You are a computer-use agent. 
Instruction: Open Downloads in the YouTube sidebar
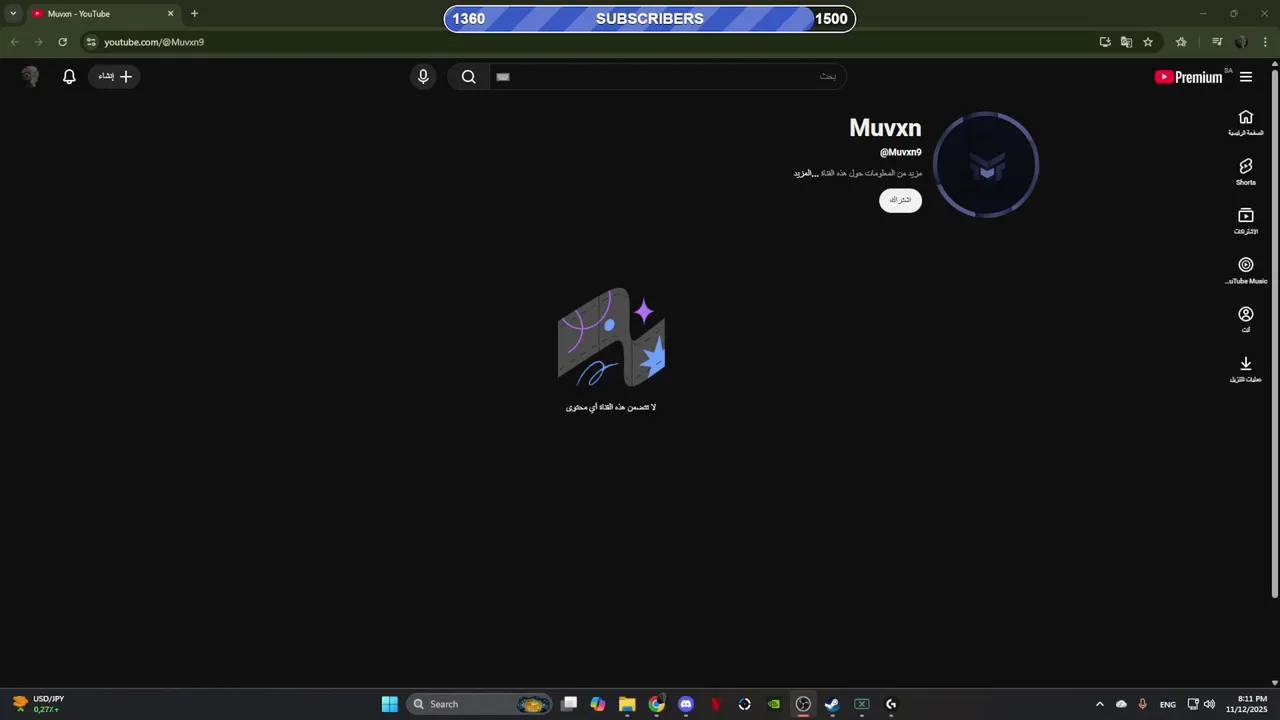pyautogui.click(x=1246, y=369)
